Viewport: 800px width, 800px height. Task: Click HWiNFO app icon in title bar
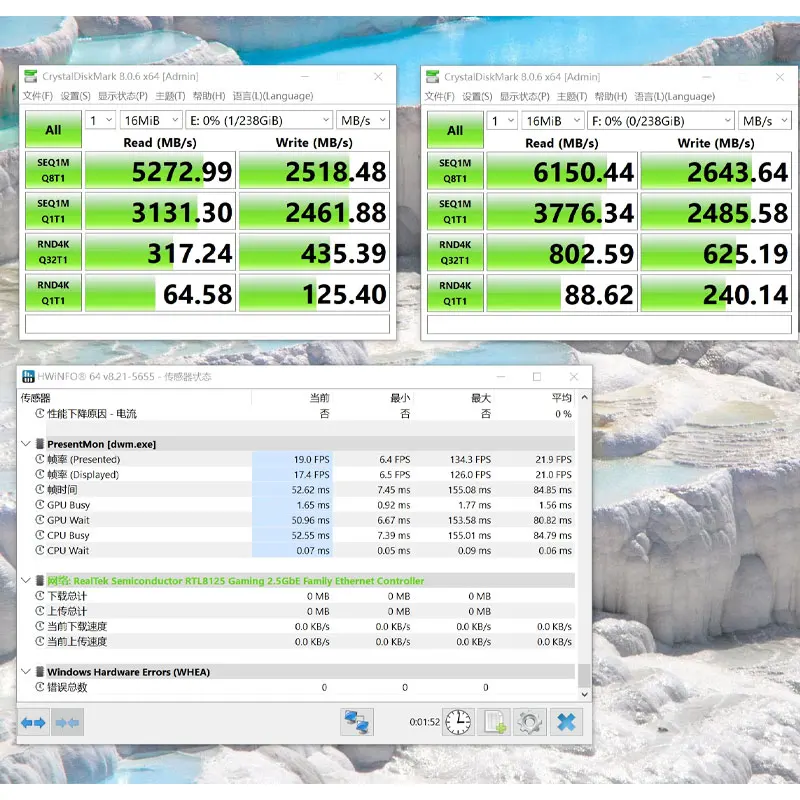point(28,377)
